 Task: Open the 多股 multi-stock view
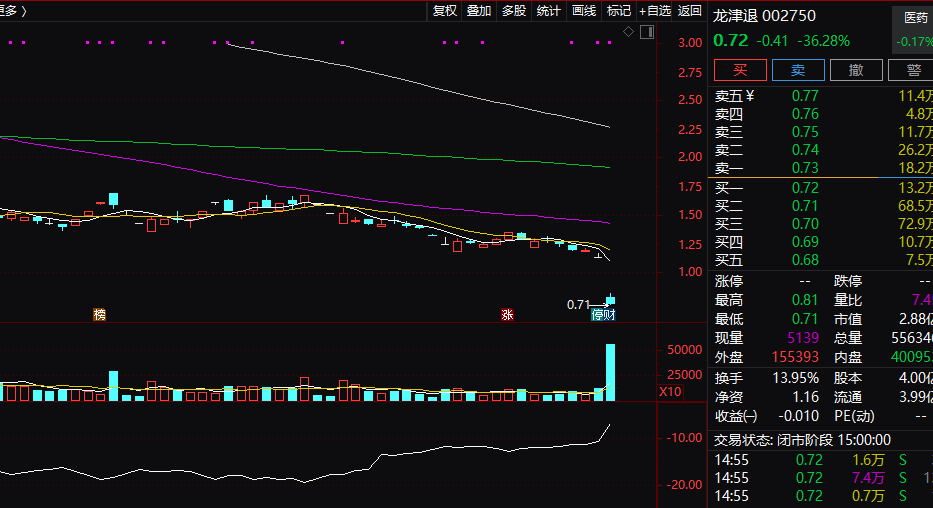click(513, 11)
